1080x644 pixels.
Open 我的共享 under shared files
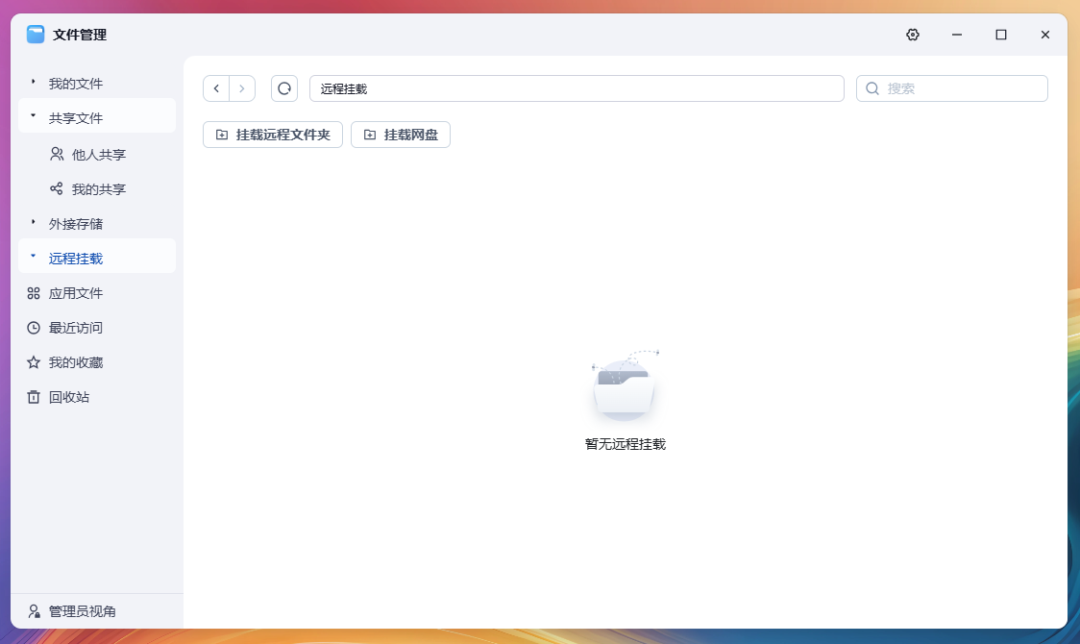97,189
